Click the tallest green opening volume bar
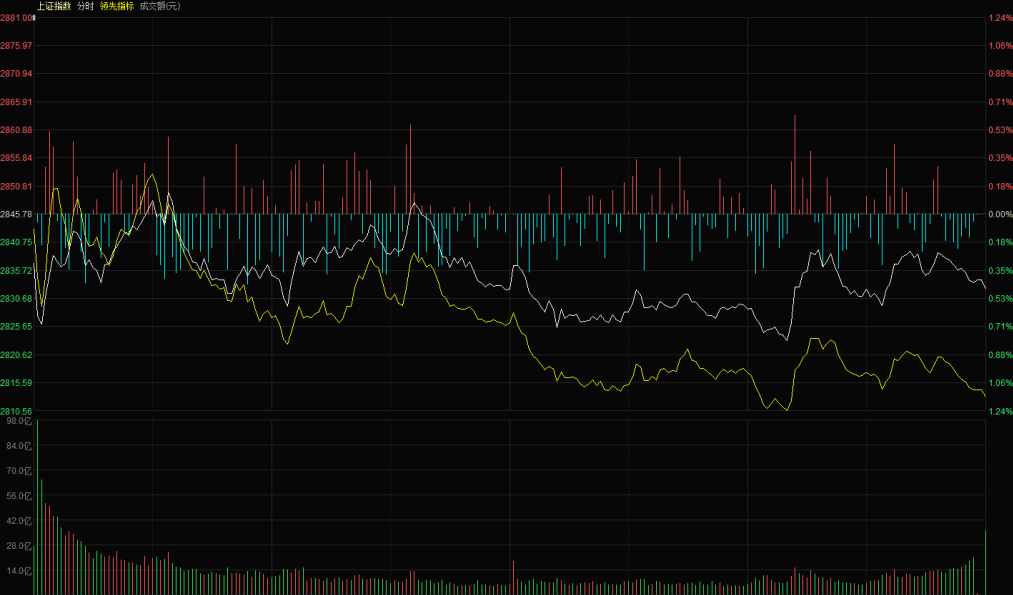This screenshot has width=1013, height=595. pyautogui.click(x=37, y=507)
